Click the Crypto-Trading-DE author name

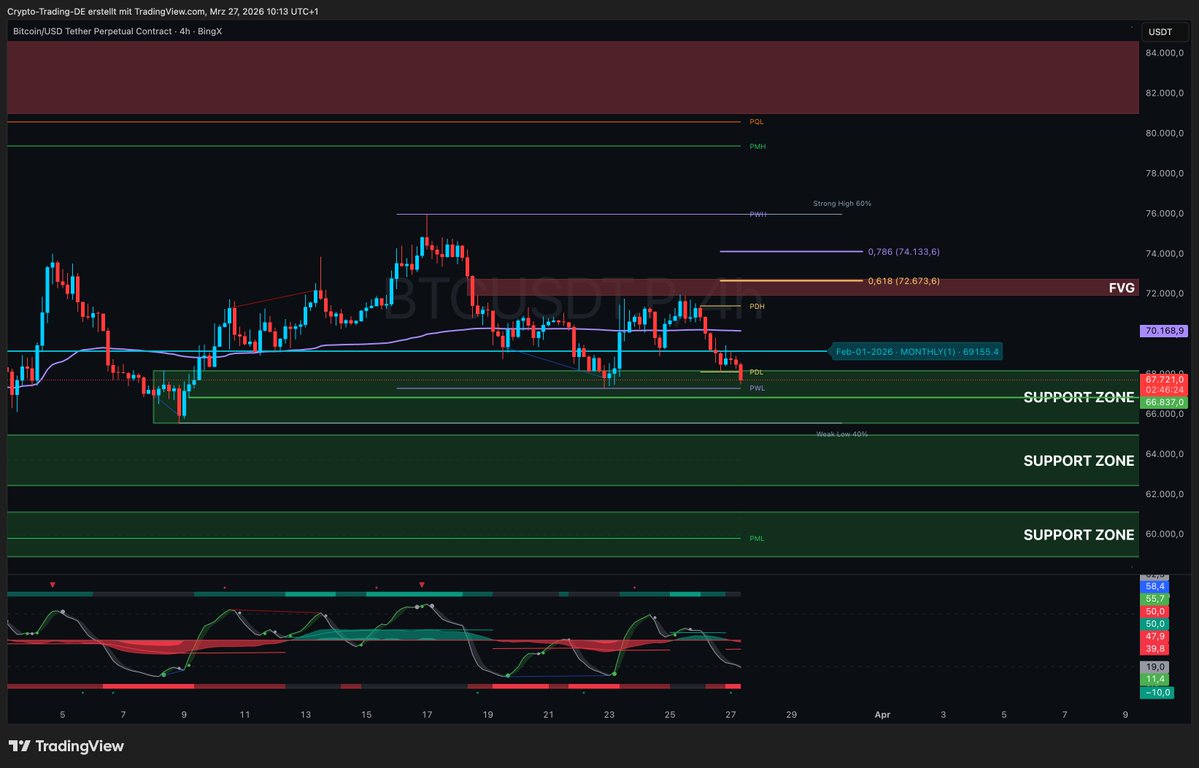(47, 14)
